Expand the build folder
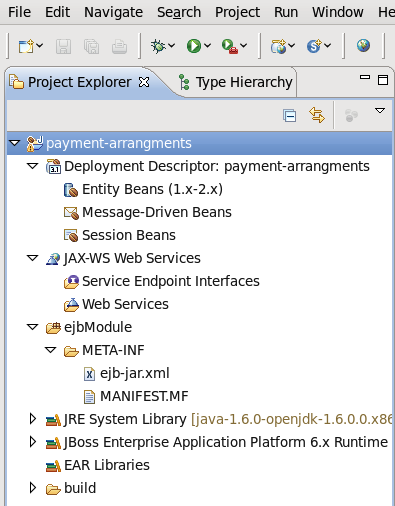 (33, 488)
